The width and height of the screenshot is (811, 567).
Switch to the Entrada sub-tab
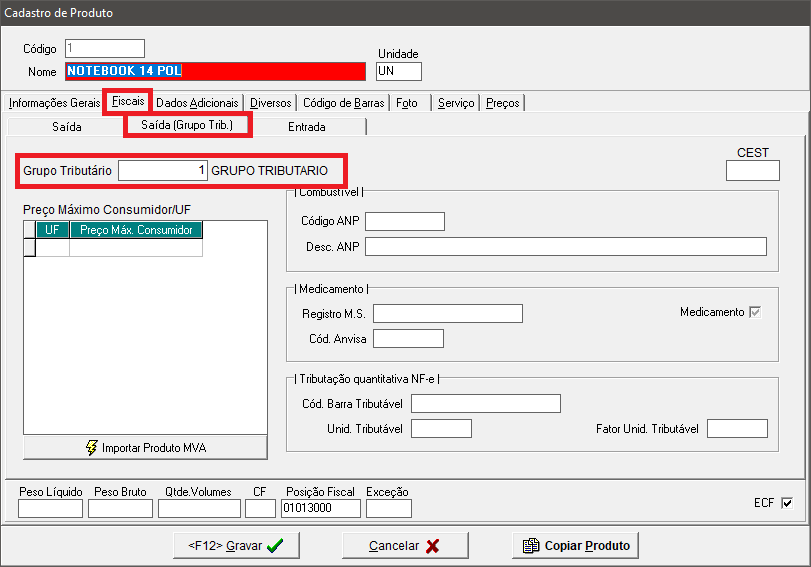306,127
